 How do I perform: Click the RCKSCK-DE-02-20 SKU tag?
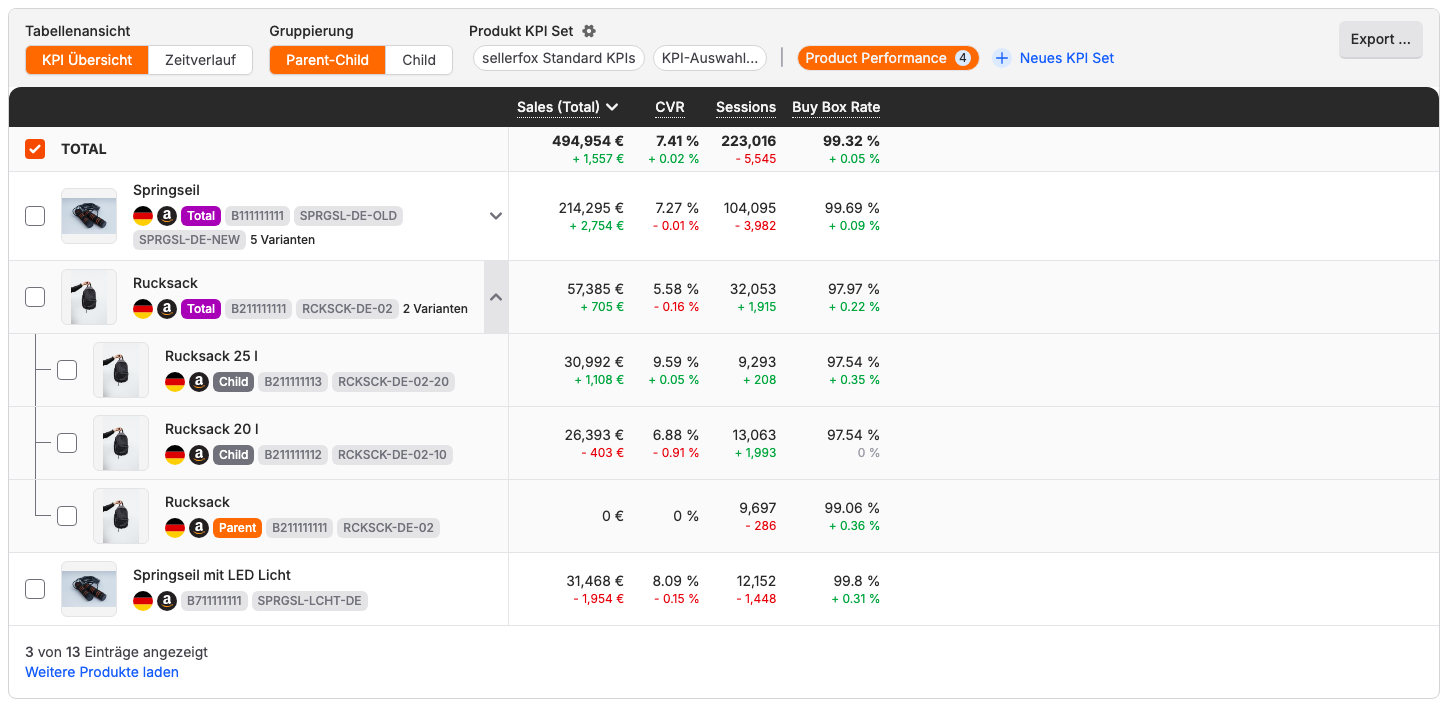point(393,382)
